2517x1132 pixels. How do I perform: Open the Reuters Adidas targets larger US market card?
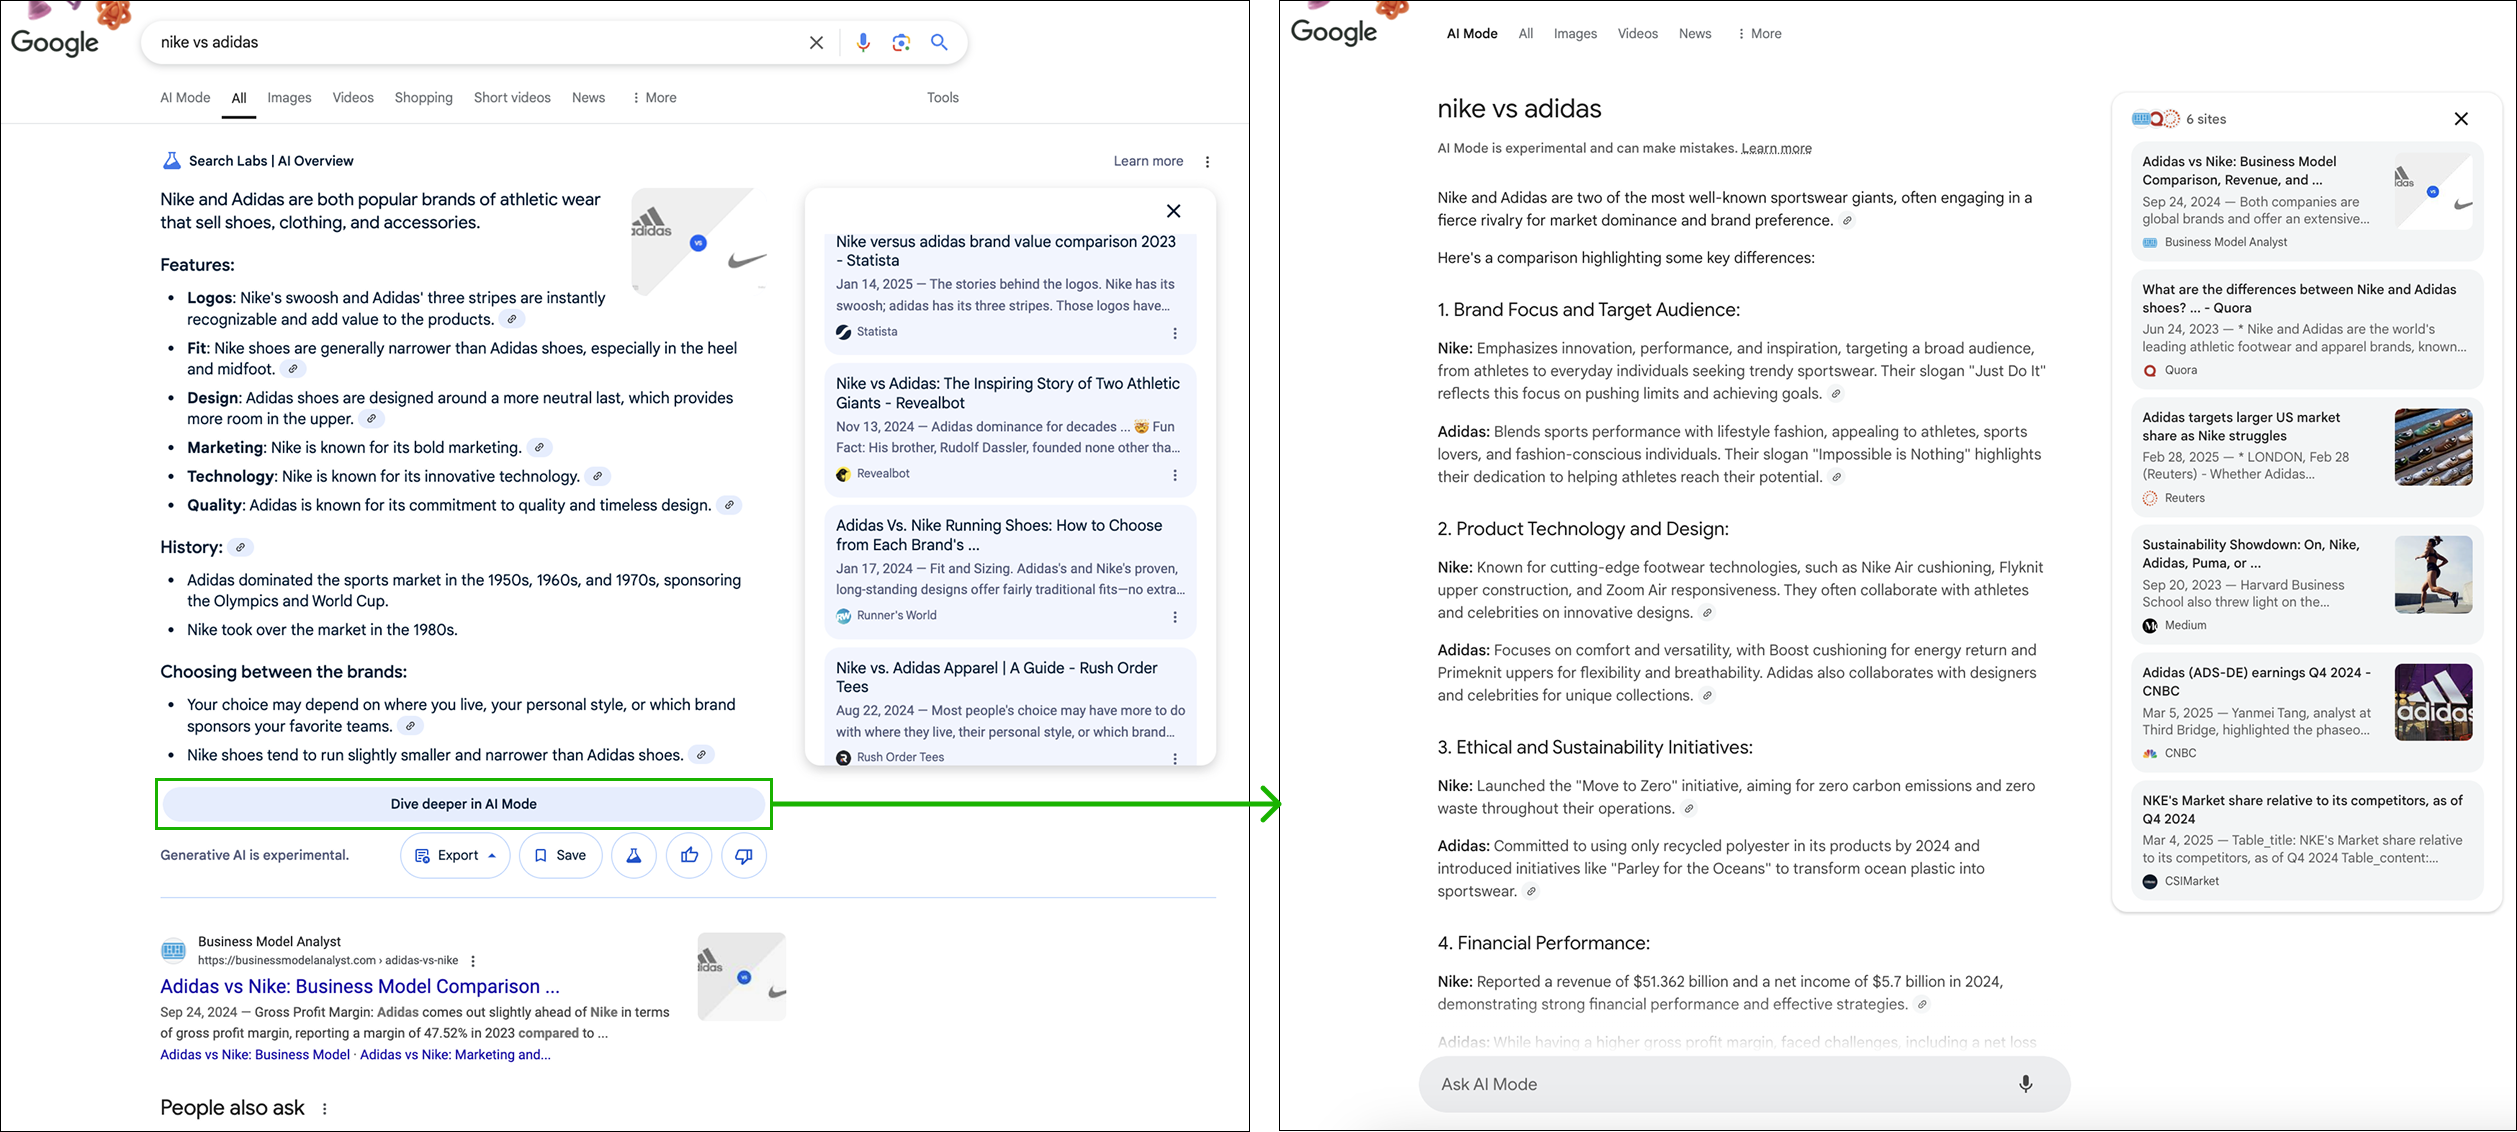2307,457
